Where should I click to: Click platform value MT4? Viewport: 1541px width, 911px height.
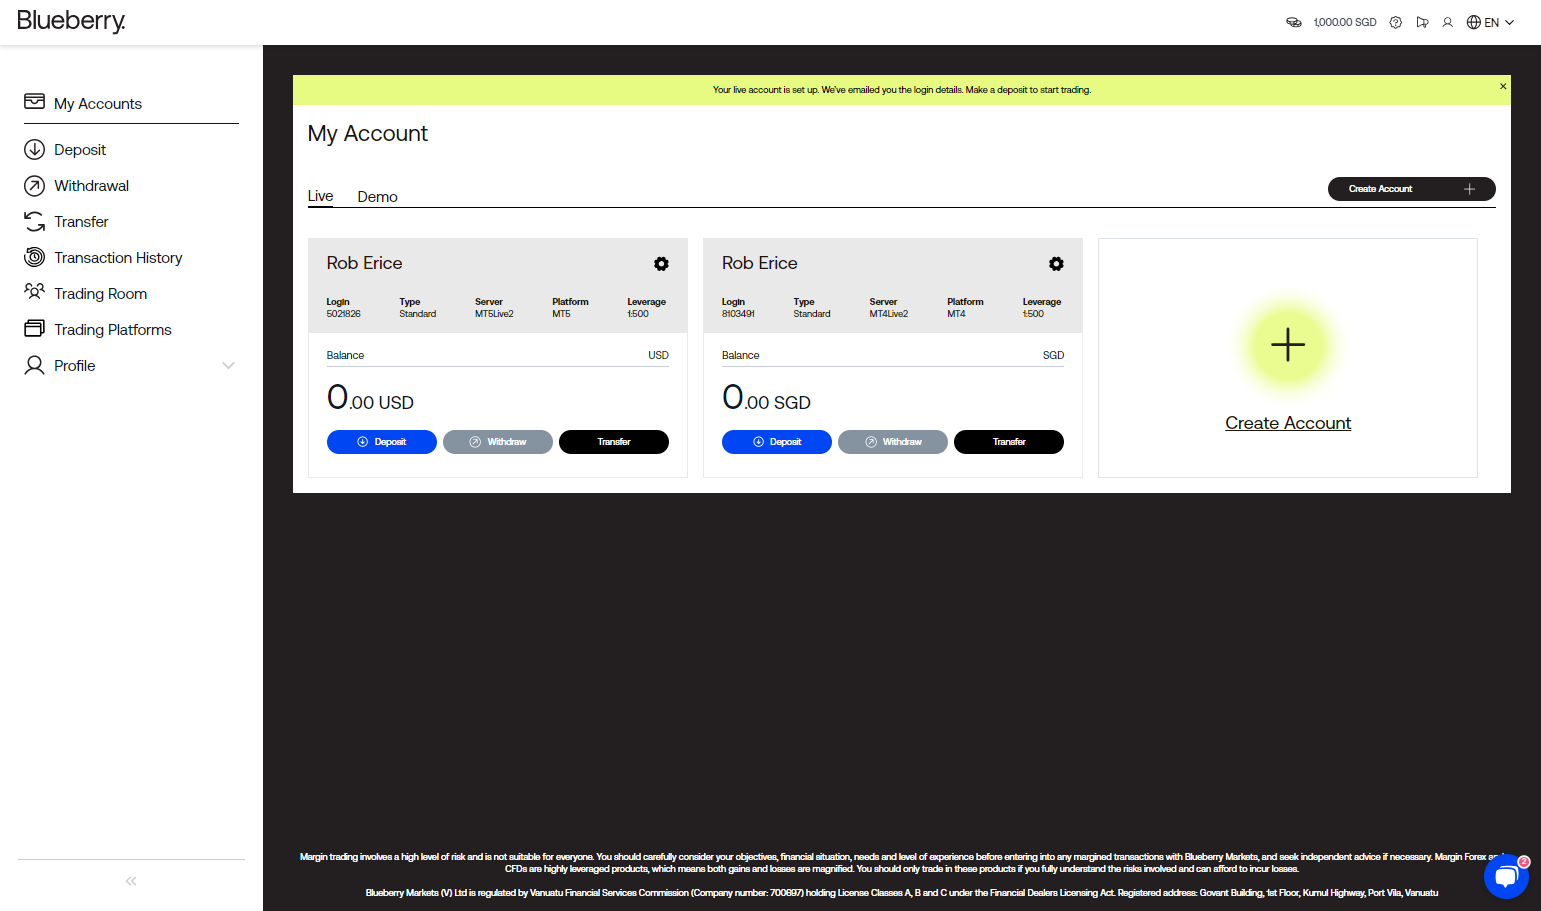pos(956,314)
